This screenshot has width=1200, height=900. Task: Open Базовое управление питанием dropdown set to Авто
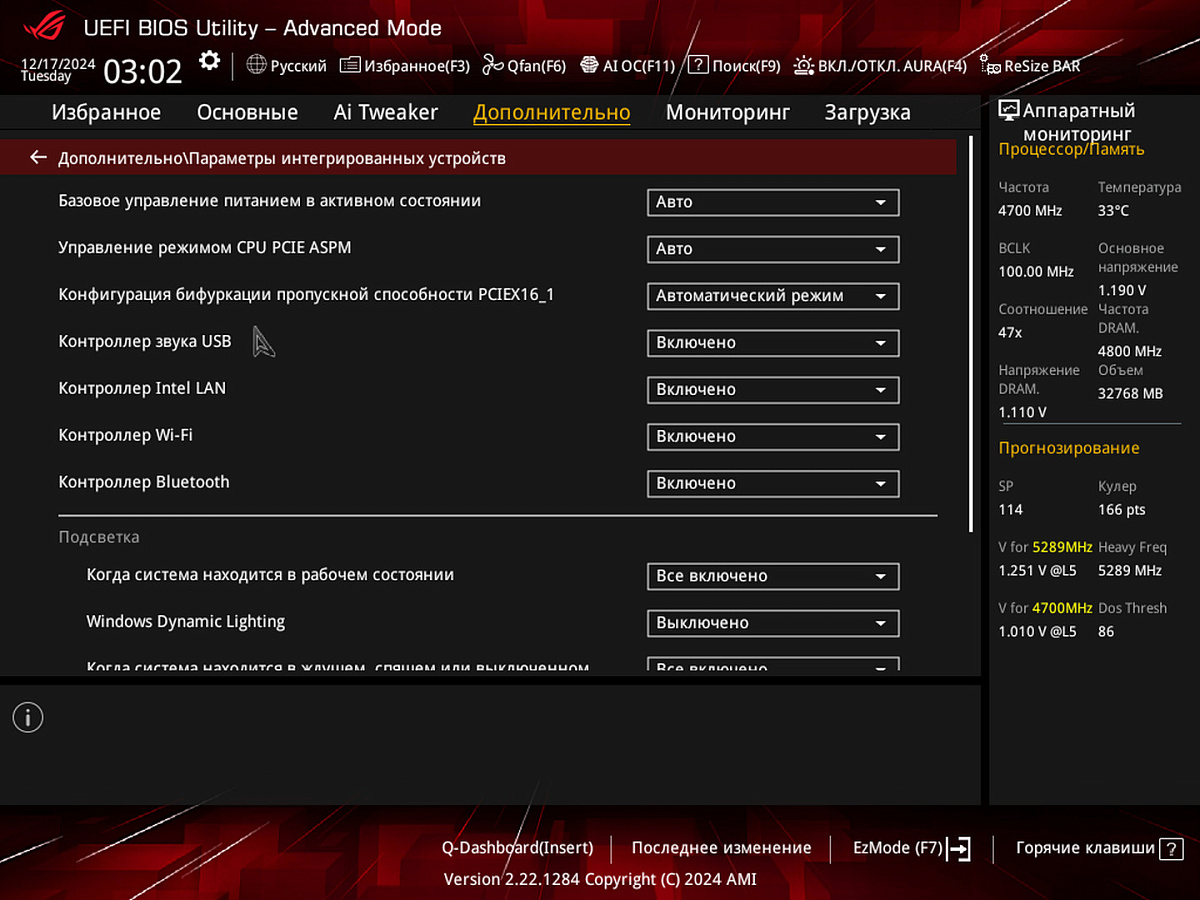773,202
